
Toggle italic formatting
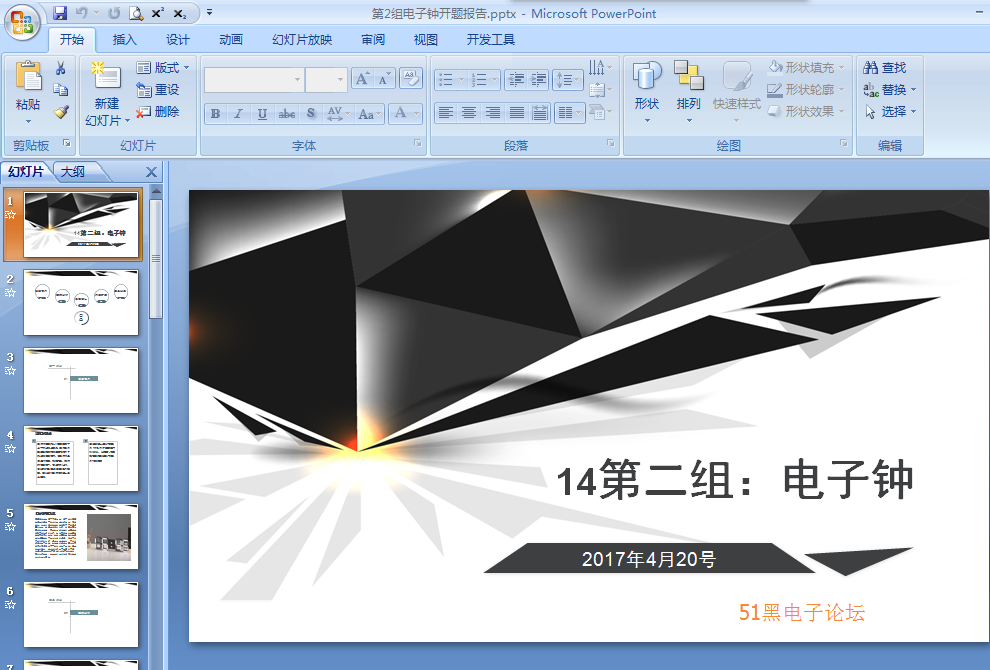pos(238,114)
